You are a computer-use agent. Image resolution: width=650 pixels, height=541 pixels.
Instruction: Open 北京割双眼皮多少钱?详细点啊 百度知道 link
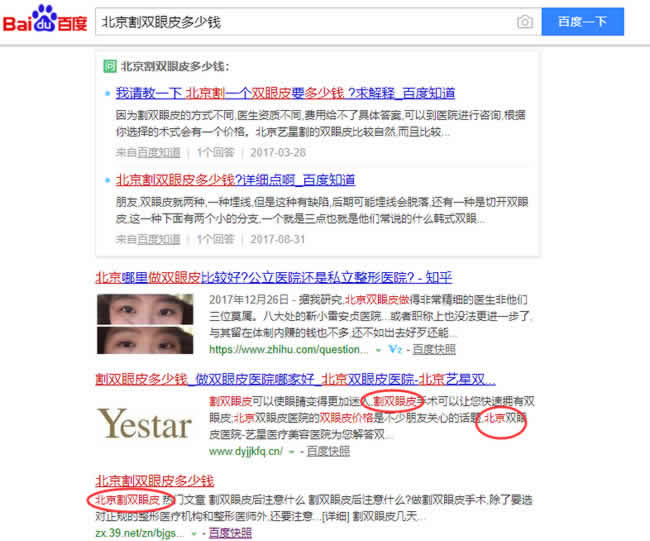(x=235, y=180)
